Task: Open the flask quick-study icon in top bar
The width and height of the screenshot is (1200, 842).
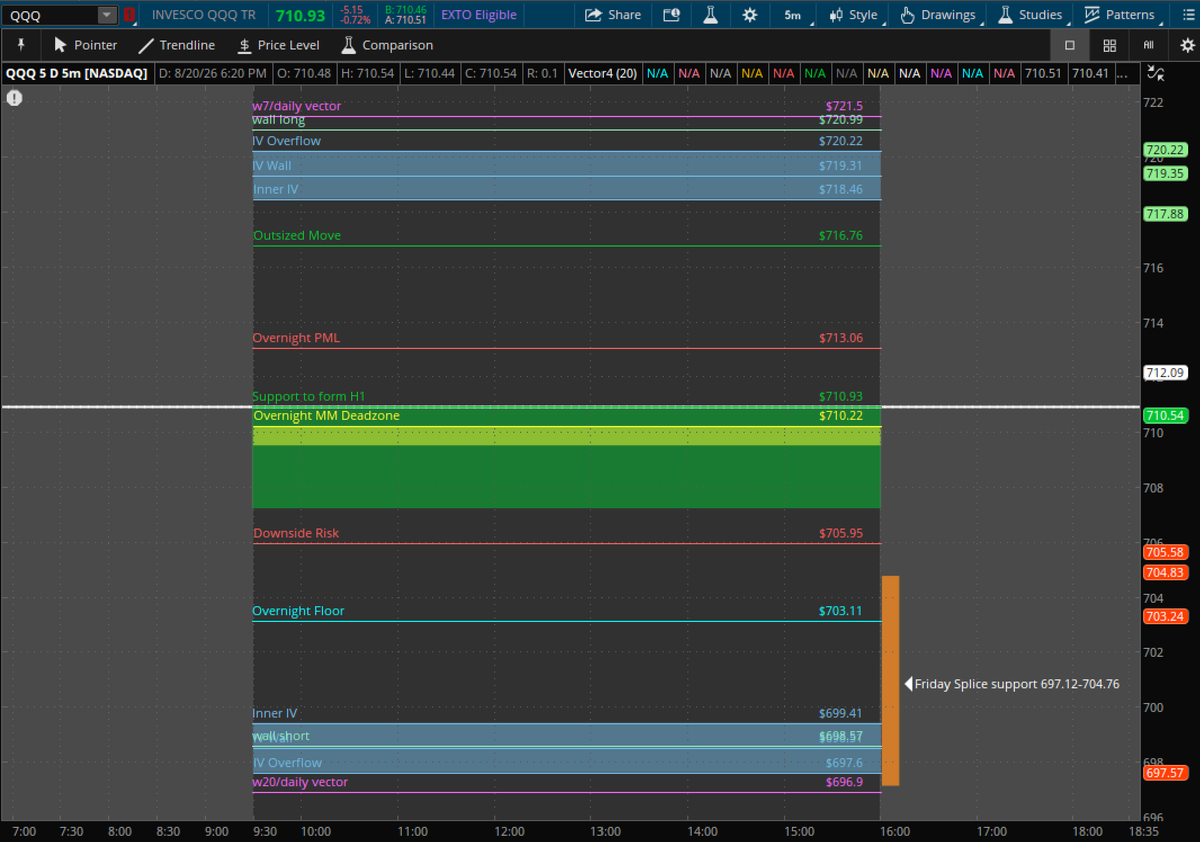Action: [x=711, y=15]
